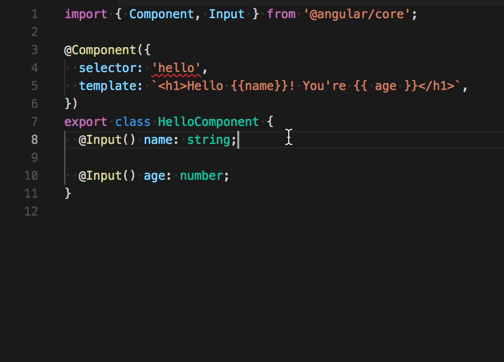Click the 'HelloComponent' class name
Viewport: 504px width, 362px height.
tap(208, 122)
